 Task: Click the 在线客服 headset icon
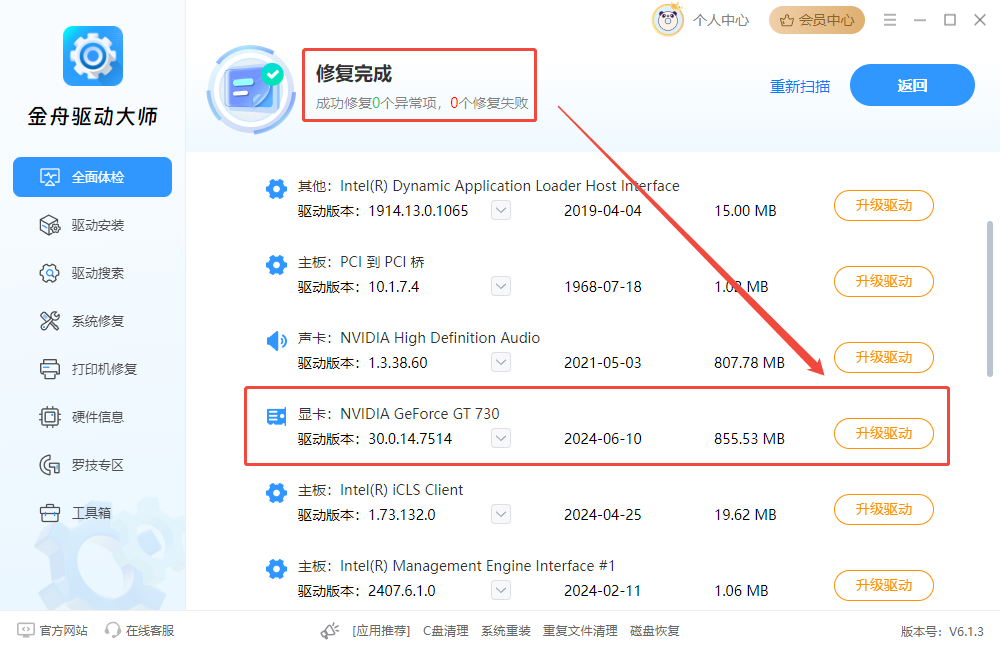(113, 630)
